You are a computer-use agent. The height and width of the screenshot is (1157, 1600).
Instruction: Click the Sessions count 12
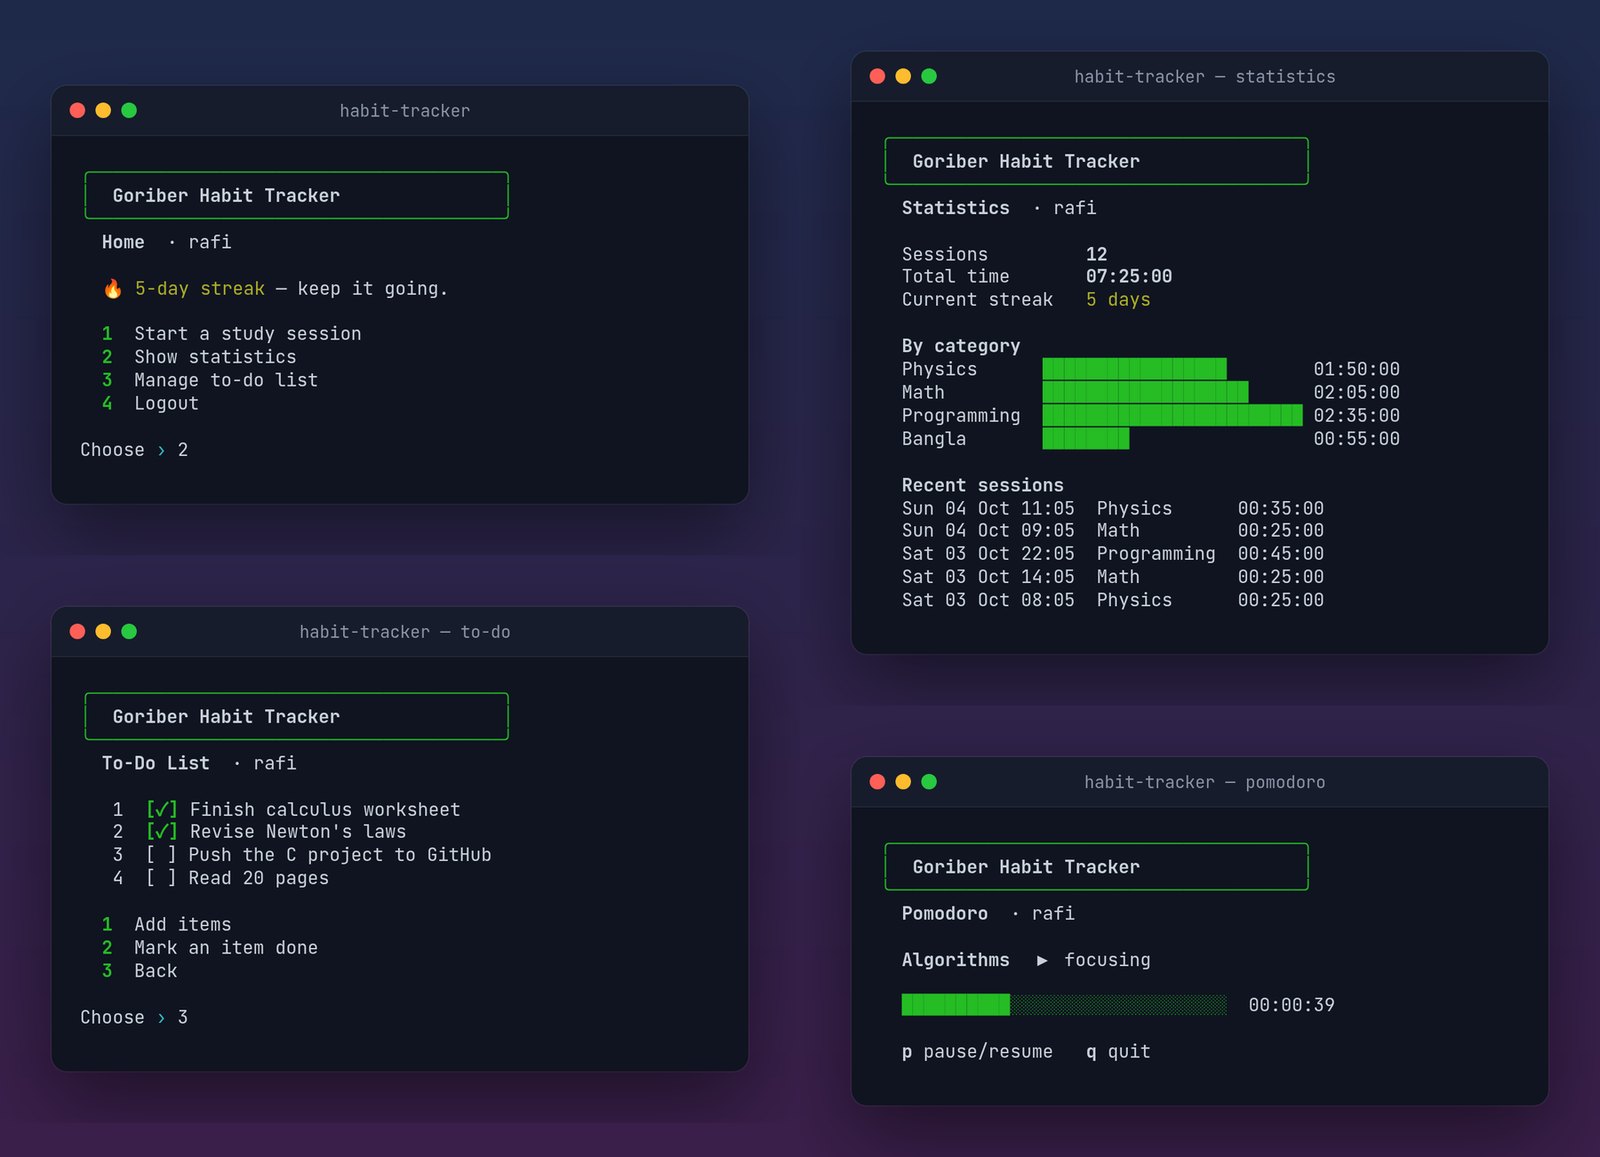point(1097,254)
